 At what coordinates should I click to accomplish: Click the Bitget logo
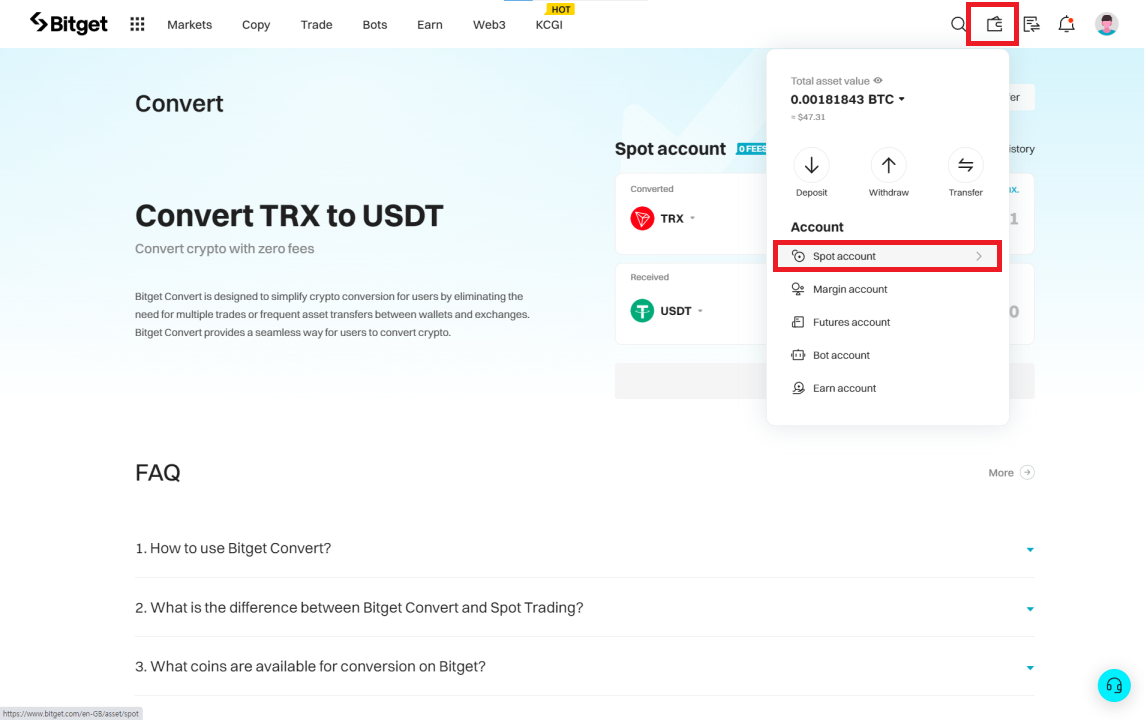point(69,23)
